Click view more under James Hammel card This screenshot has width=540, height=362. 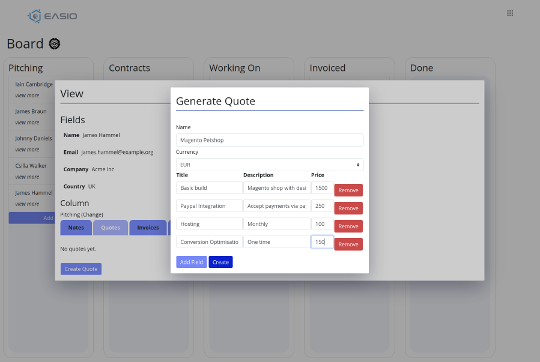point(27,204)
